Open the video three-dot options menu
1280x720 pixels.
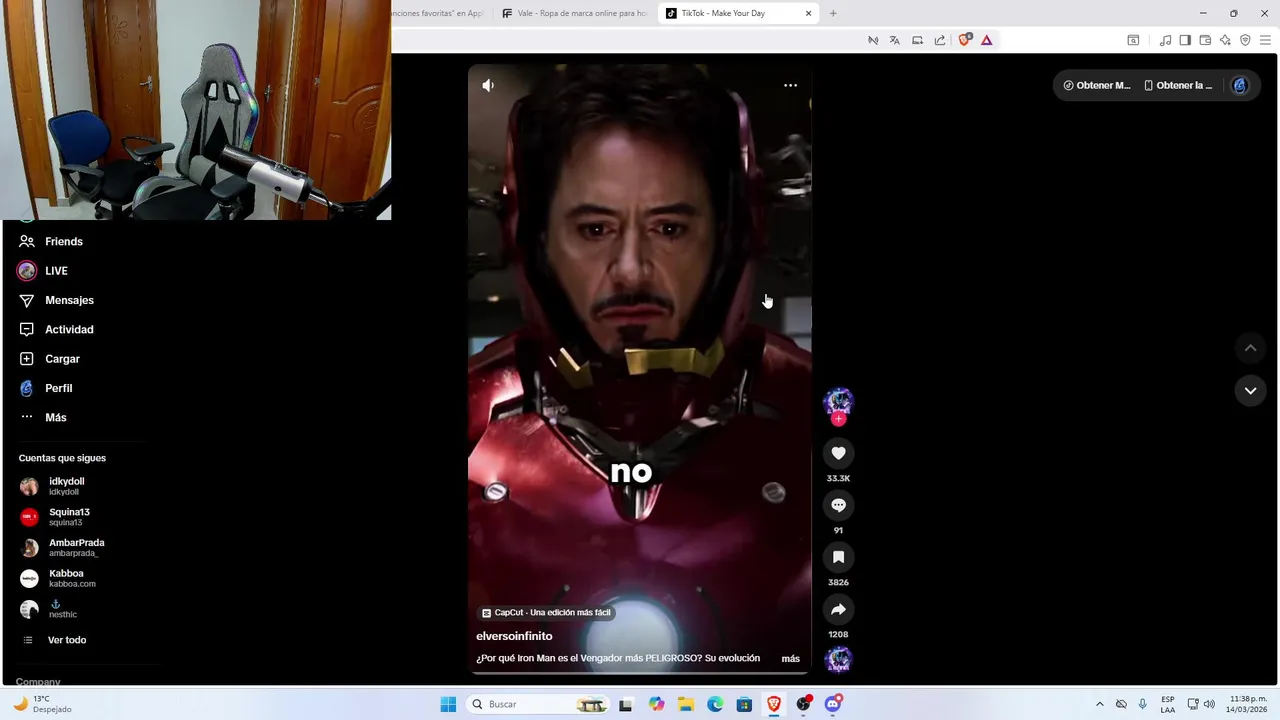[x=790, y=85]
